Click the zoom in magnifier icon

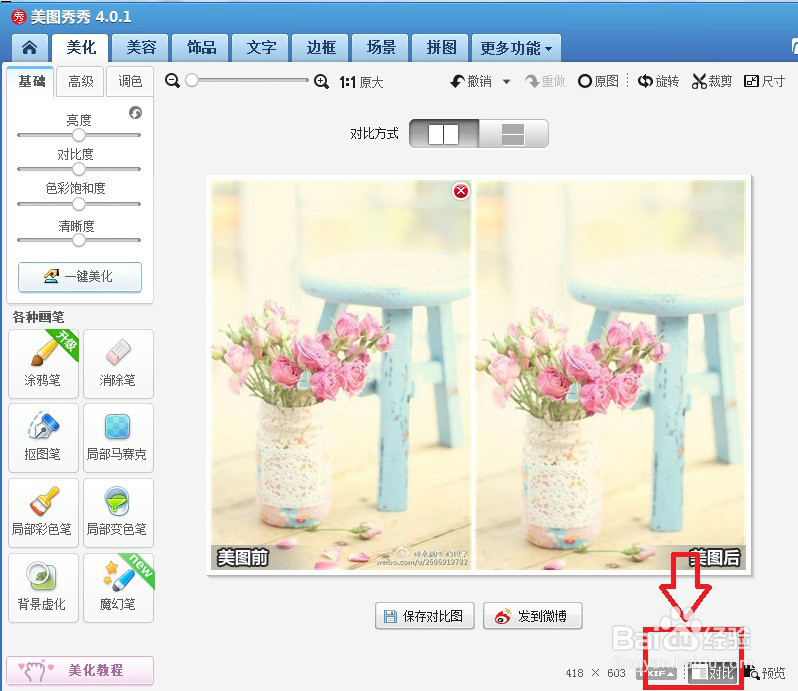tap(321, 81)
